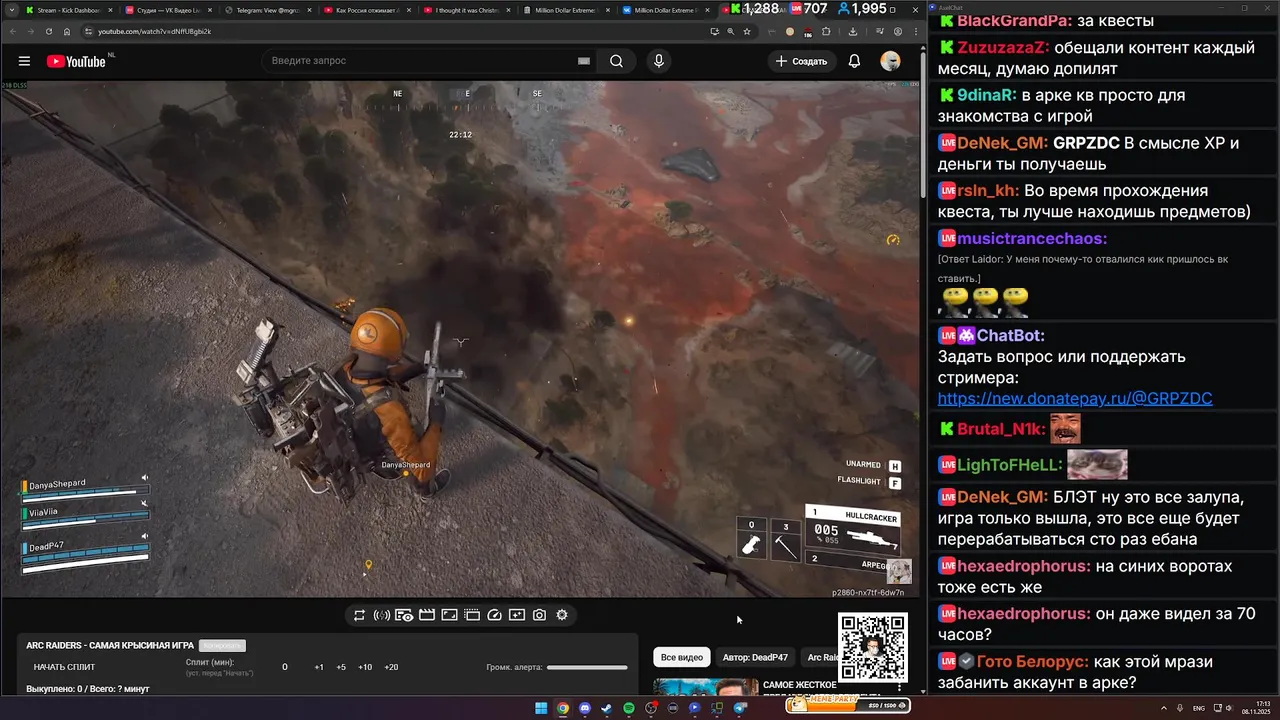This screenshot has width=1280, height=720.
Task: Open the Windows Start button
Action: pos(541,708)
